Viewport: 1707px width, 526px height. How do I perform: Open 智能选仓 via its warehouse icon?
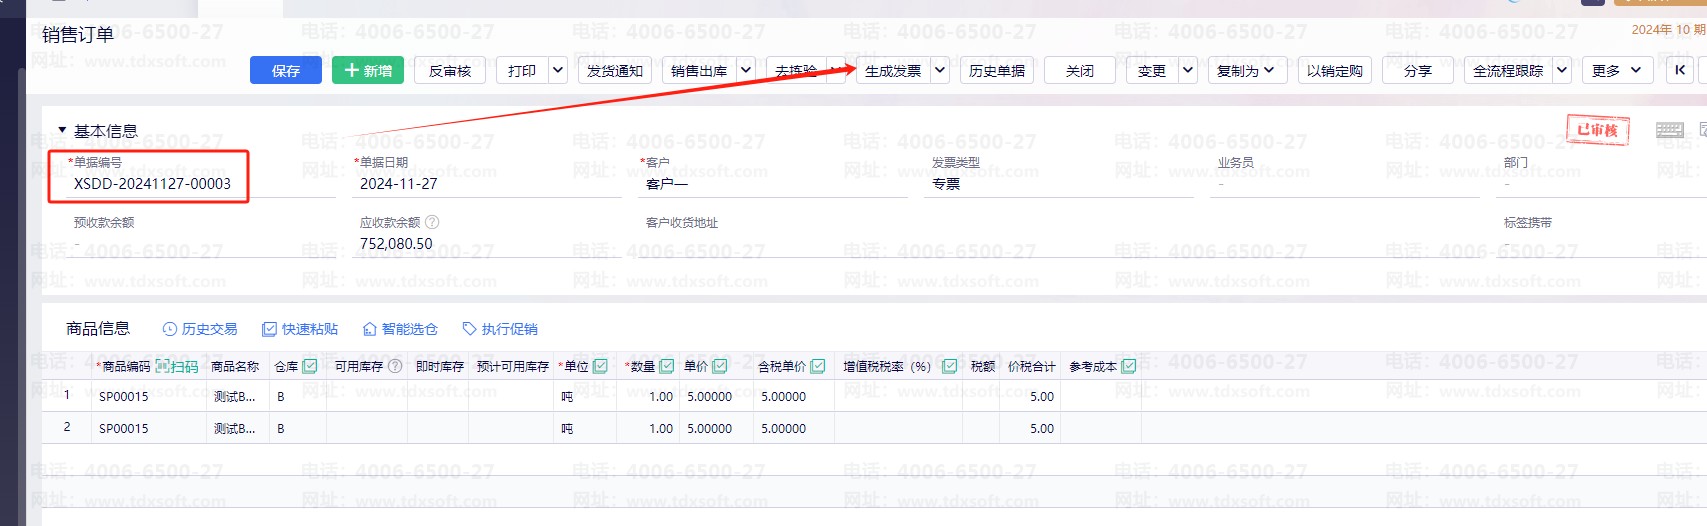coord(369,329)
